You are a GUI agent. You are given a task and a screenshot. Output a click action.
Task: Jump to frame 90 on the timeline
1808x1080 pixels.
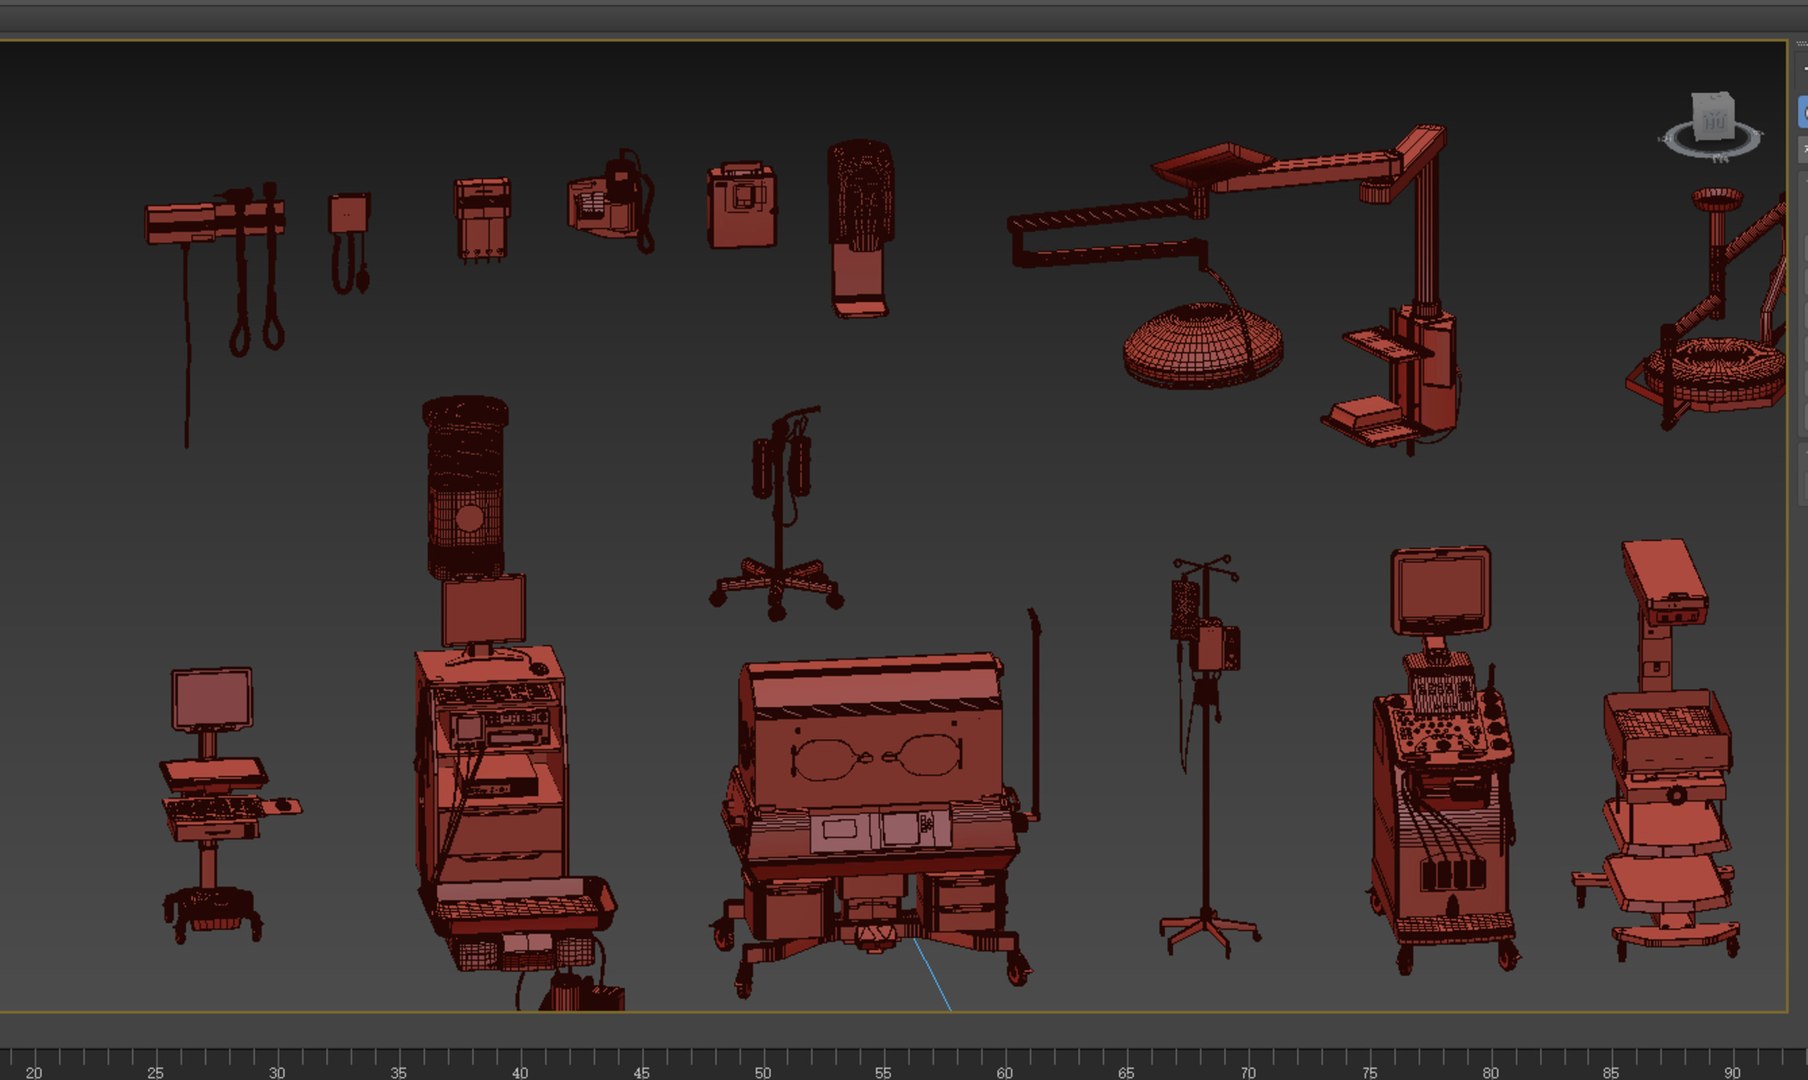point(1733,1072)
